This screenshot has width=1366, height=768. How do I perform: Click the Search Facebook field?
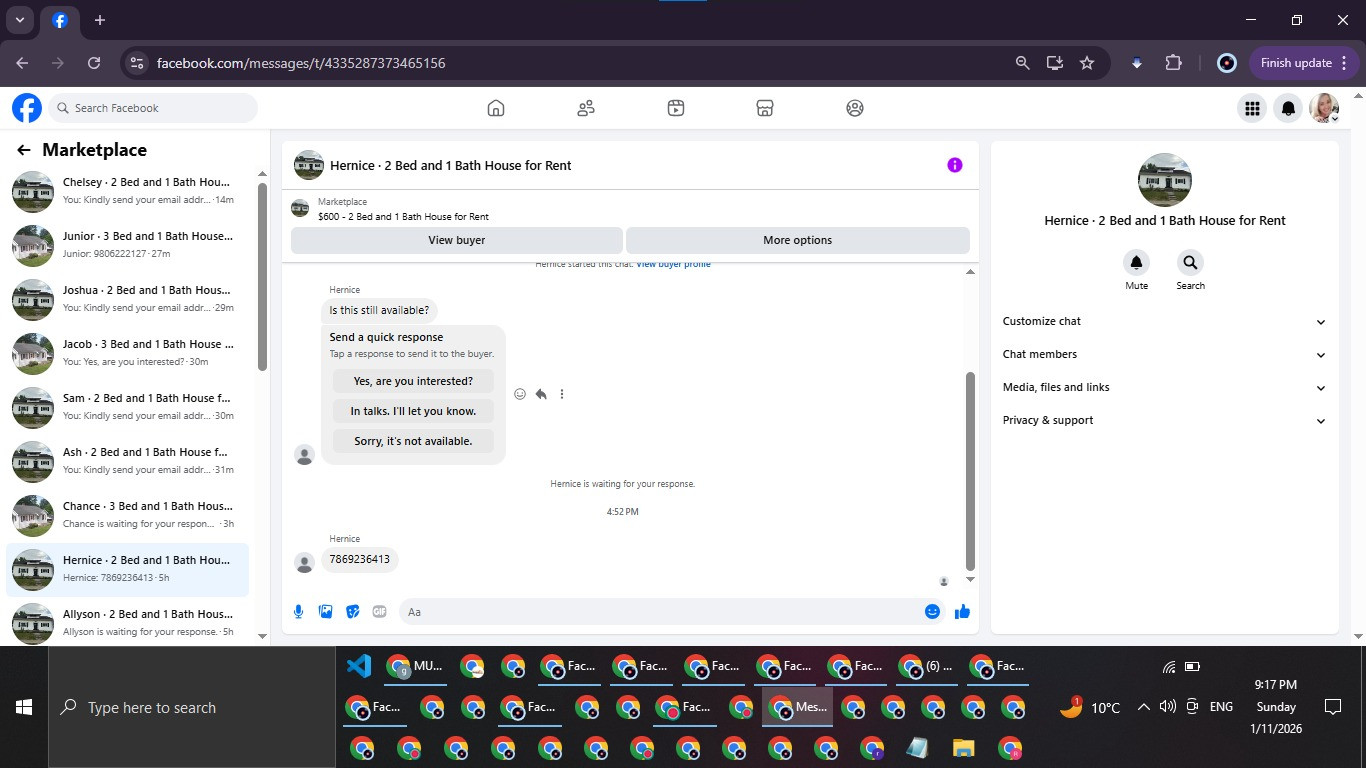[153, 108]
